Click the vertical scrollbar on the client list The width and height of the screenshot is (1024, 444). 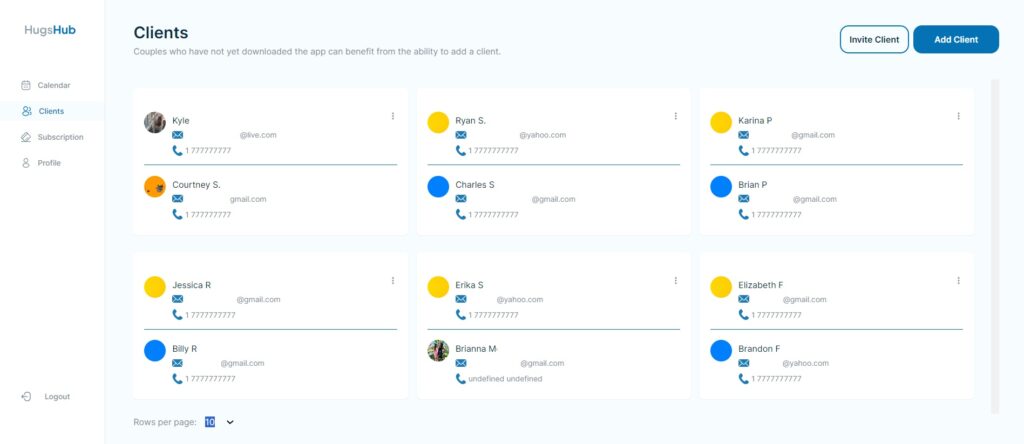tap(994, 245)
